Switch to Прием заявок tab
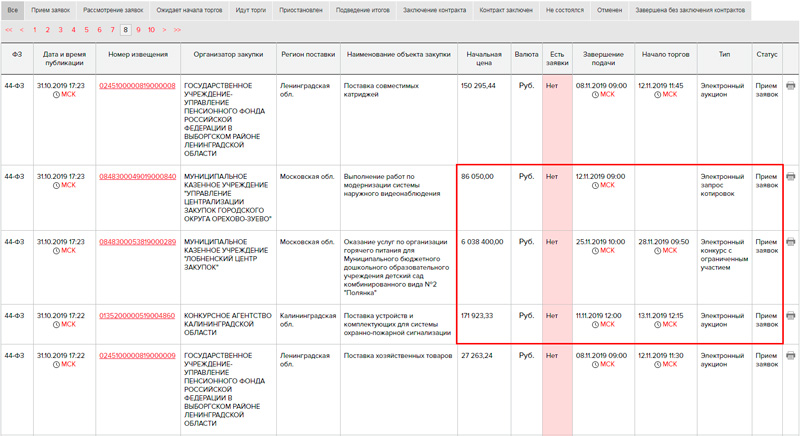Screen dimensions: 800x436 click(51, 10)
